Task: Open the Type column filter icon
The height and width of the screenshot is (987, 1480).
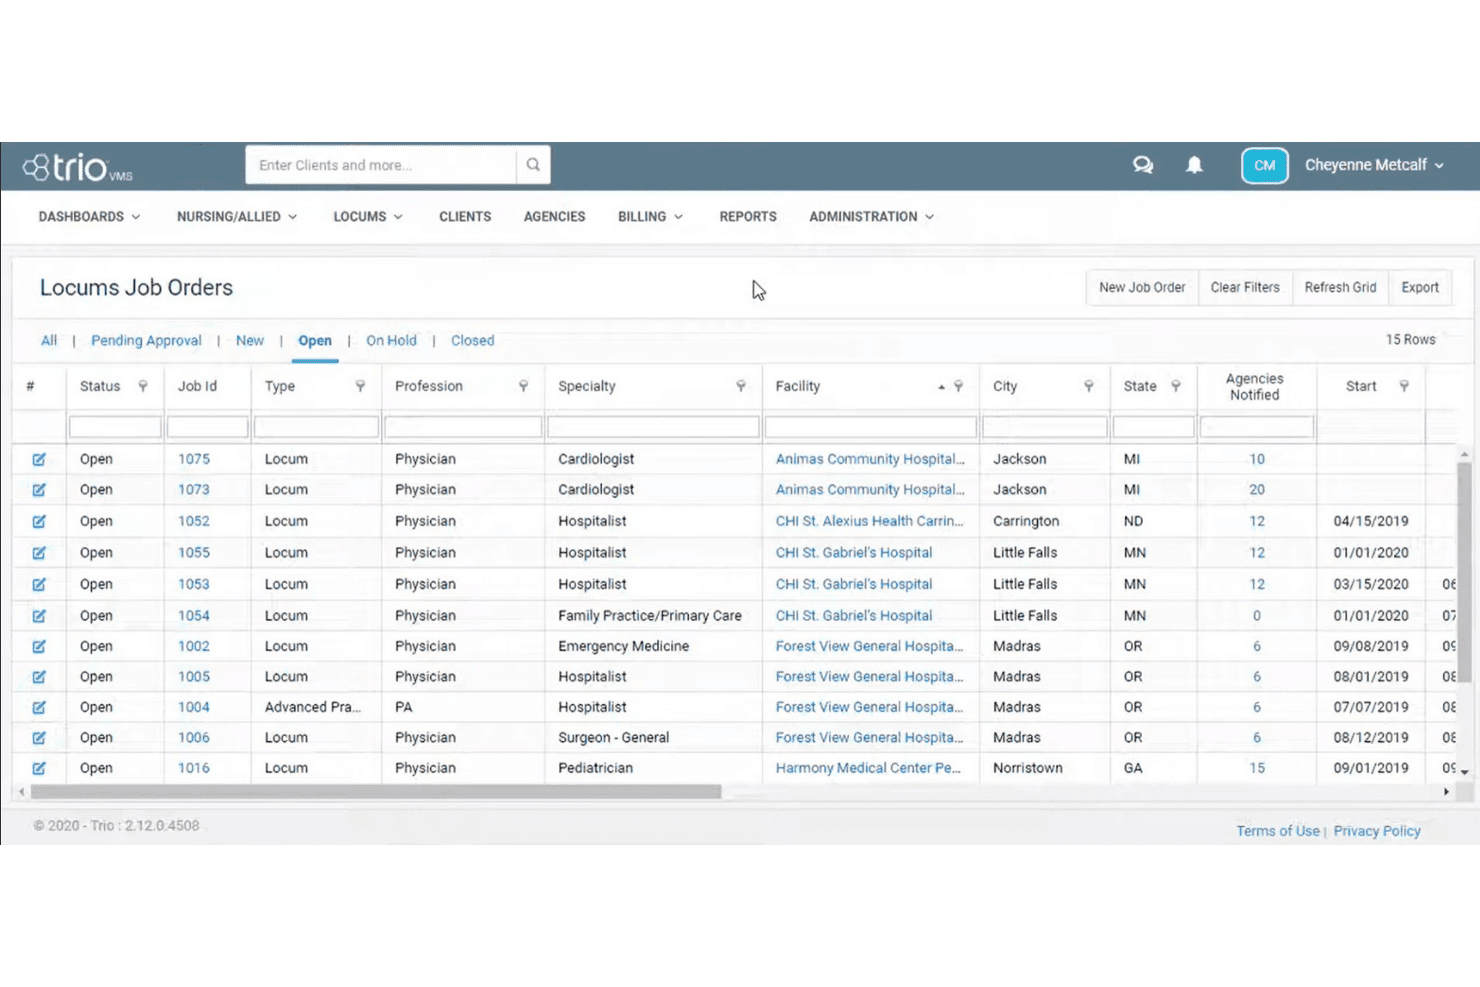Action: (x=360, y=386)
